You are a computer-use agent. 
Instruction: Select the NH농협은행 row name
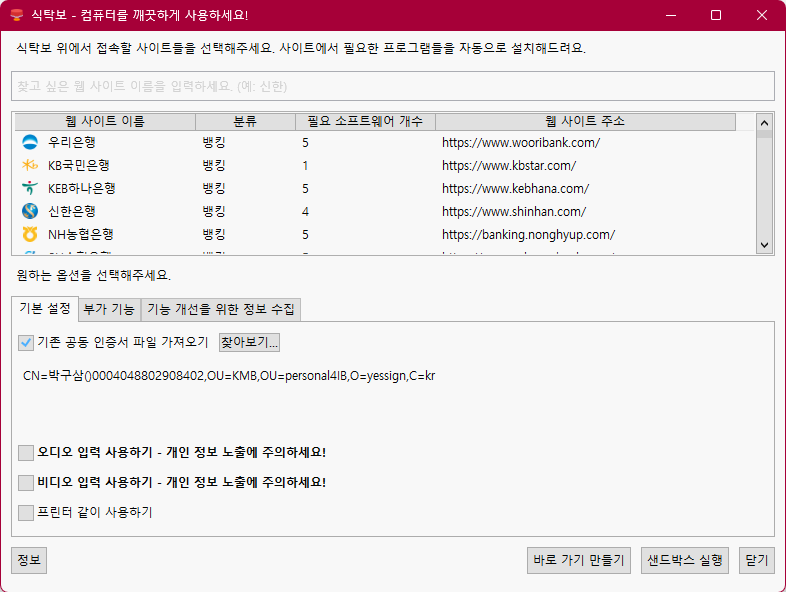81,235
